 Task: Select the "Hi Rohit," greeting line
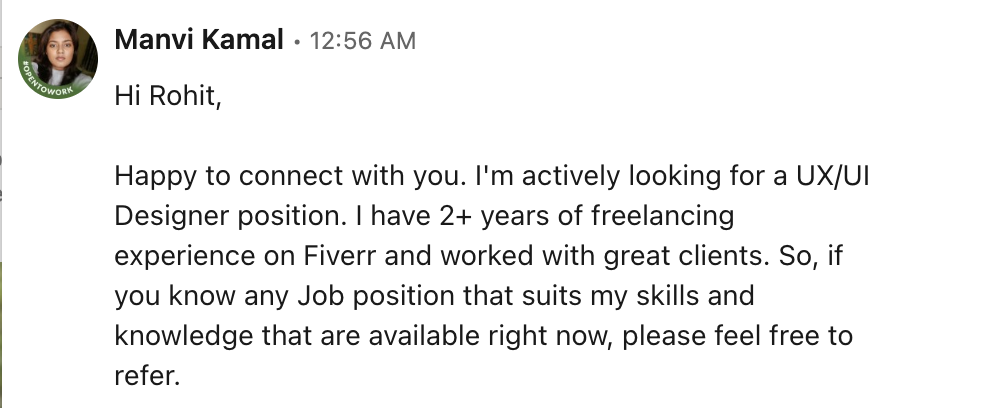(168, 96)
